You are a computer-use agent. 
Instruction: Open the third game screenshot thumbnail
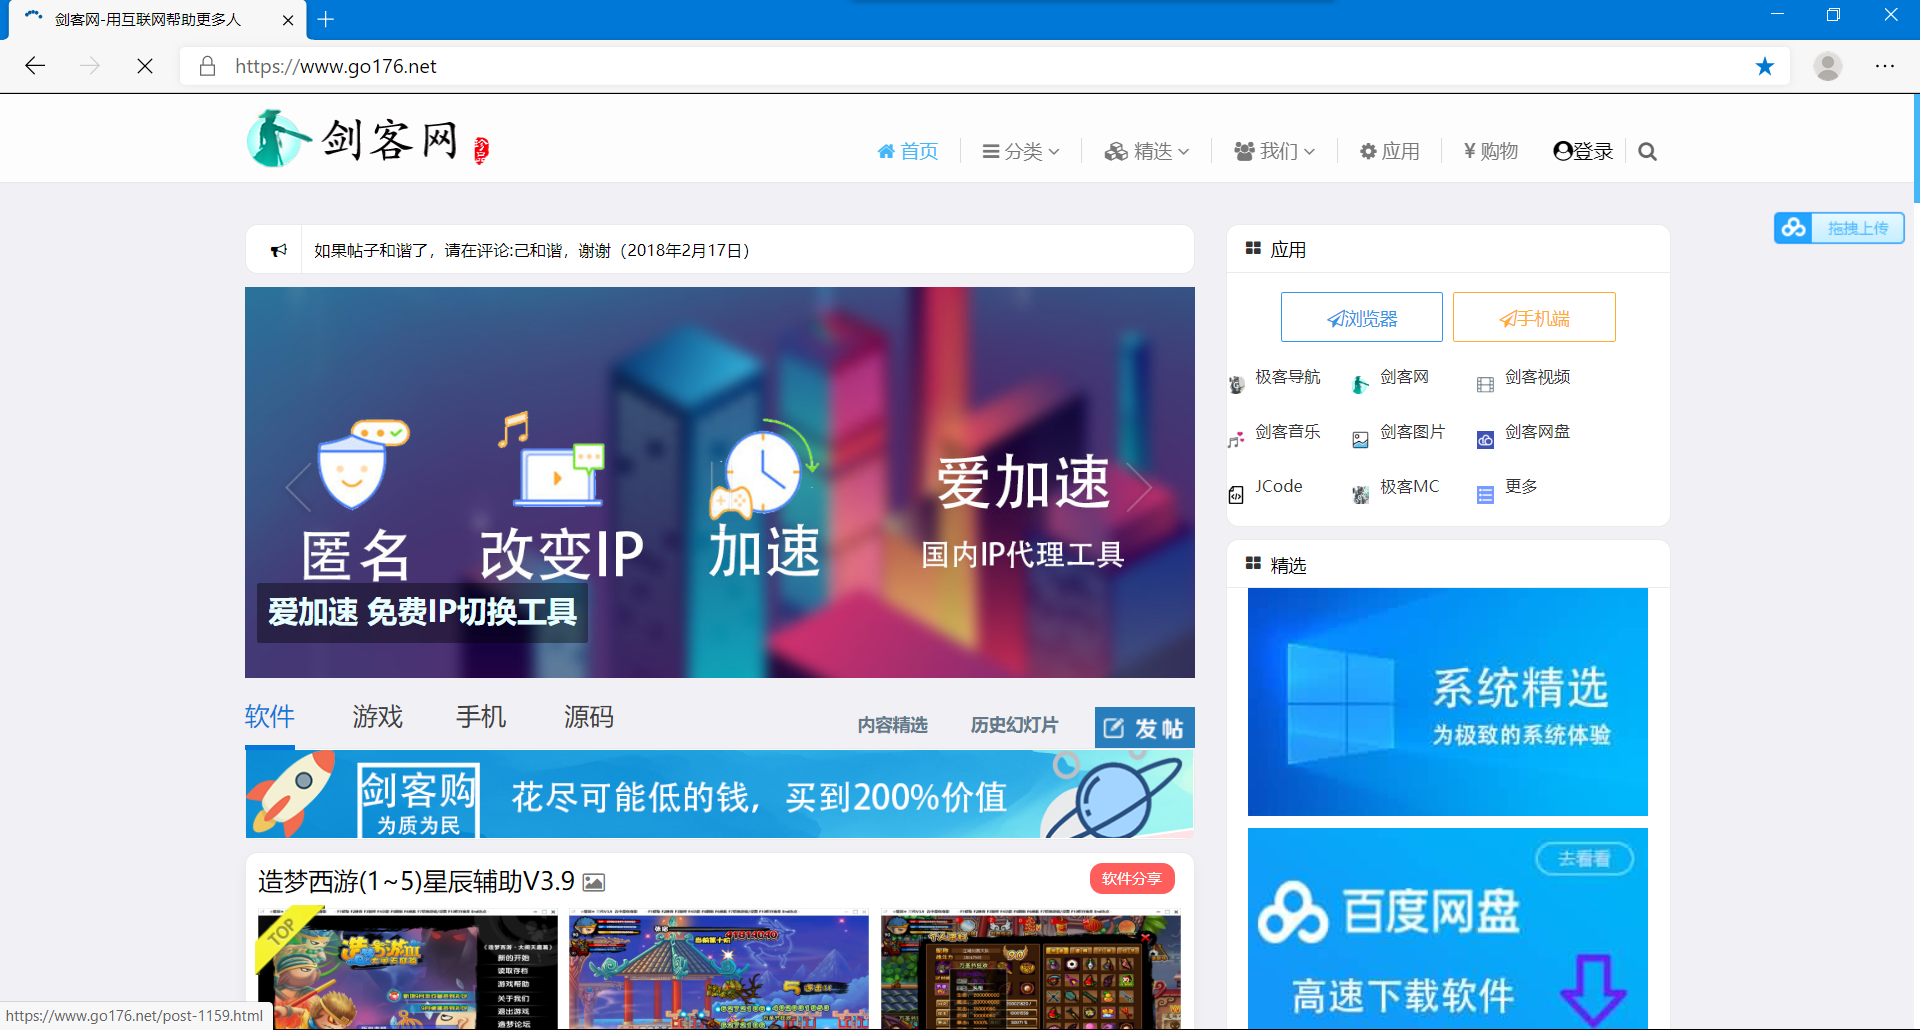pos(1031,969)
